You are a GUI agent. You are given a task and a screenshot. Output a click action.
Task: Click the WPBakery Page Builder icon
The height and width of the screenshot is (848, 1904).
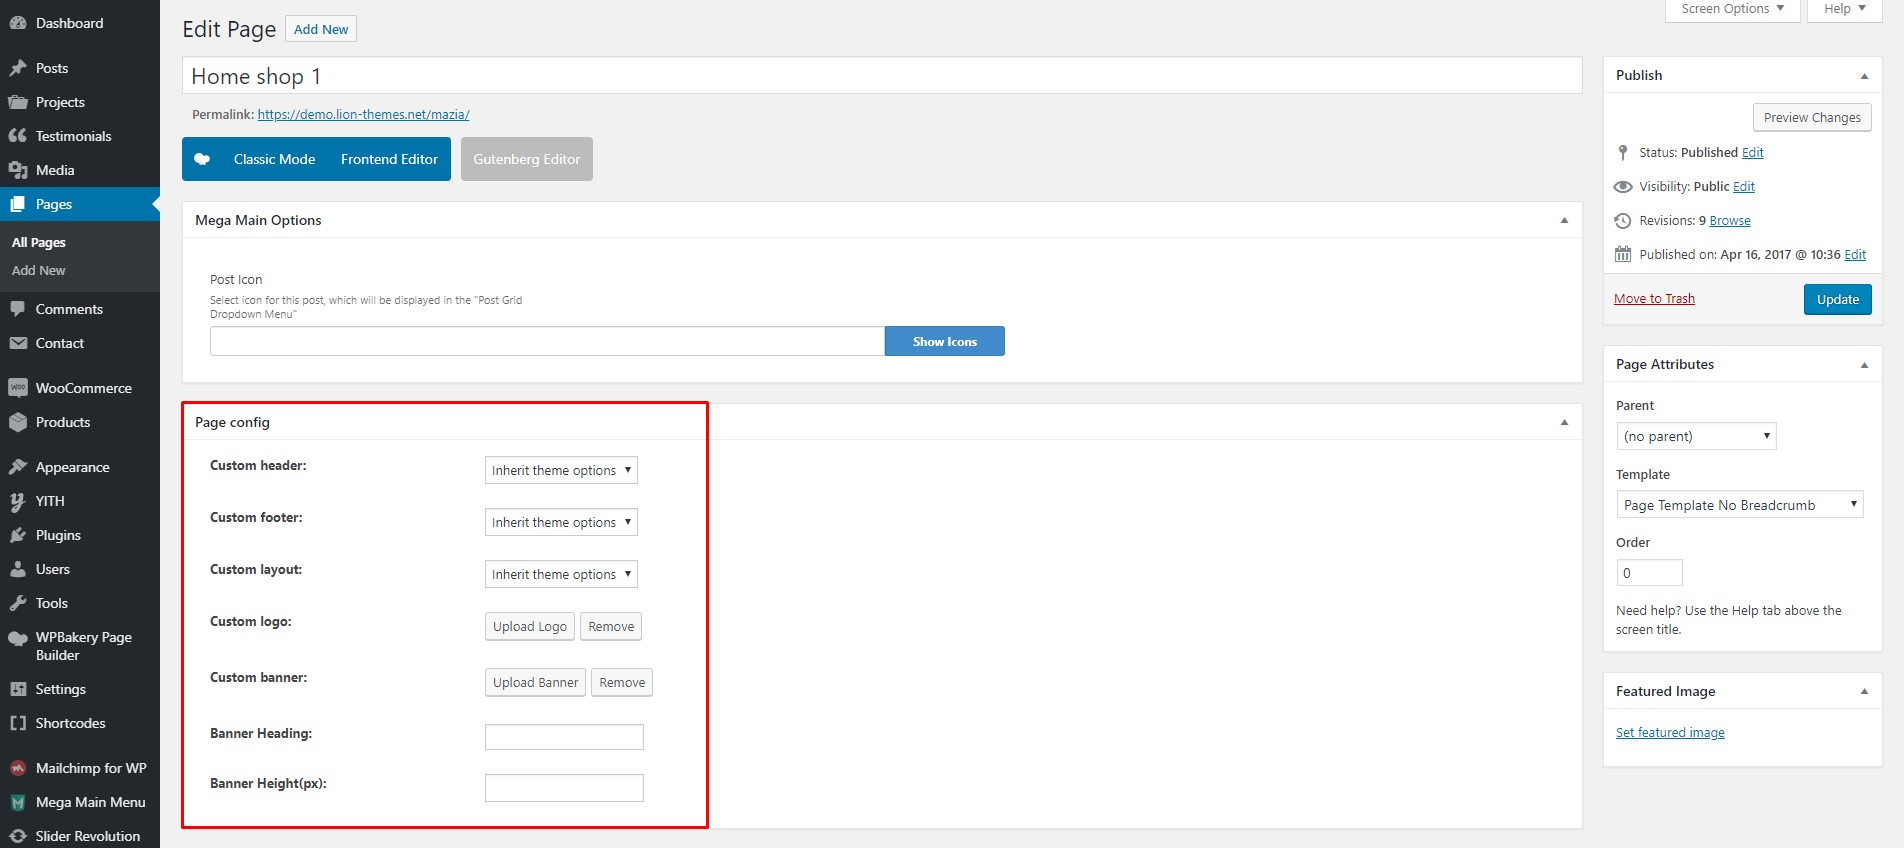coord(17,639)
